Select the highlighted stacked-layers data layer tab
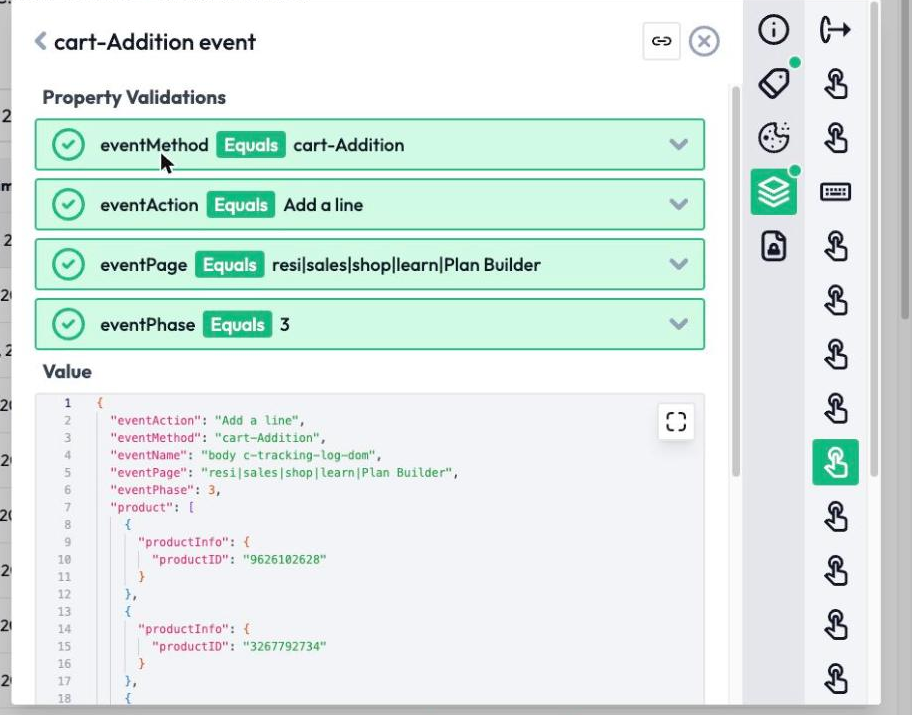This screenshot has width=912, height=715. tap(774, 191)
